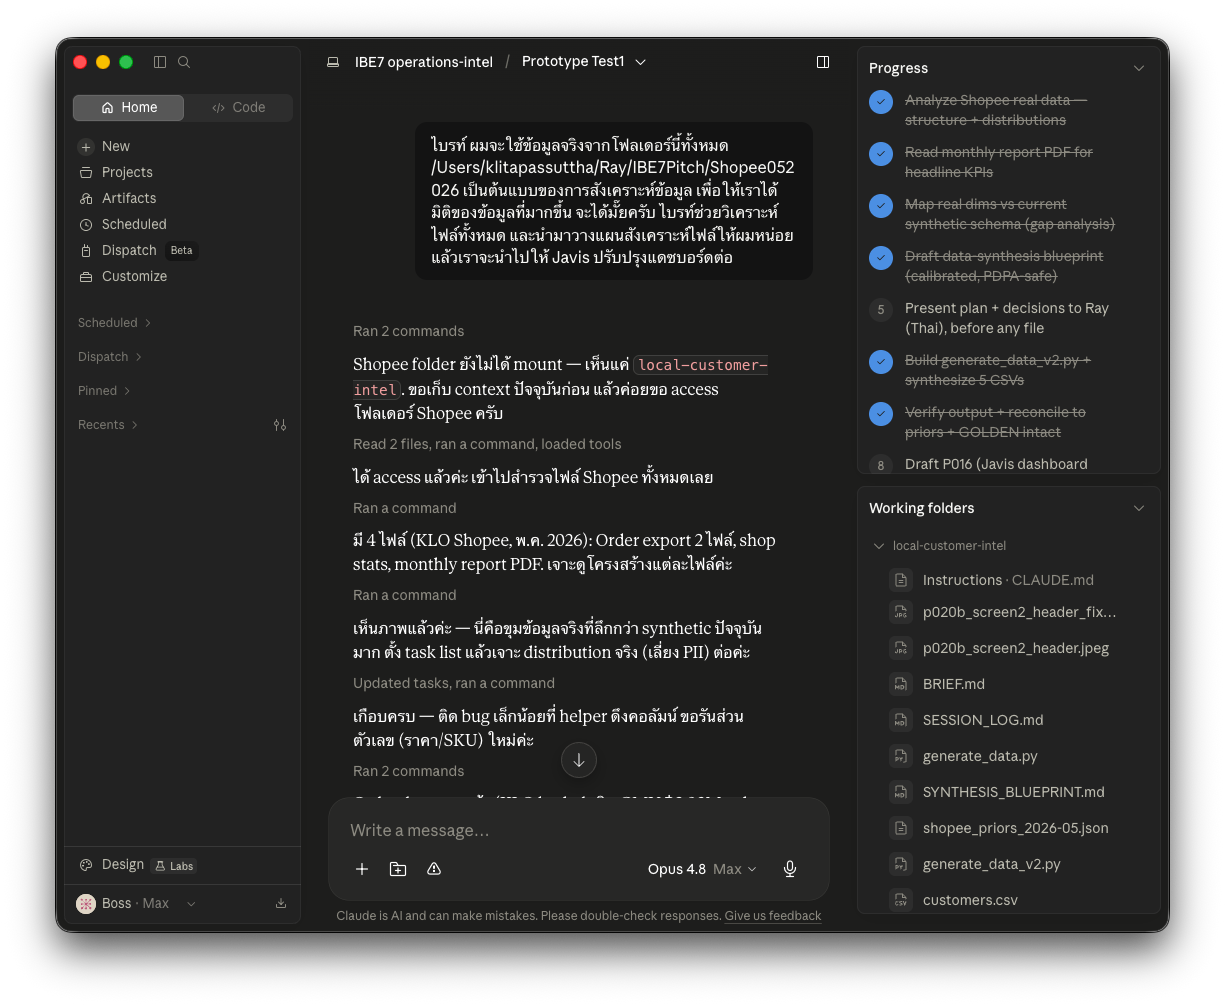Click the Artifacts icon
Image resolution: width=1225 pixels, height=1006 pixels.
coord(86,198)
